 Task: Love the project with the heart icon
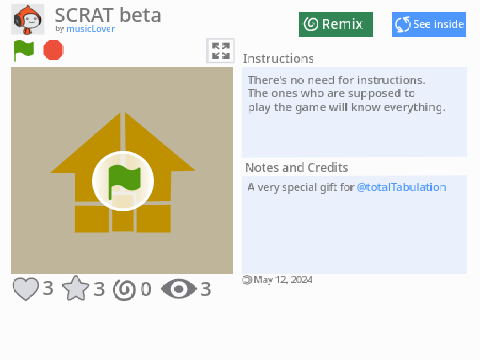click(26, 289)
